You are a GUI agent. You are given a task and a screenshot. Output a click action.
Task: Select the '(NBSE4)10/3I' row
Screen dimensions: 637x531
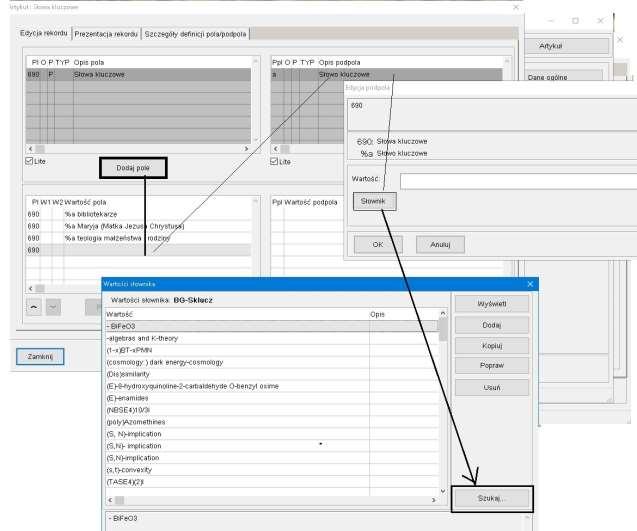272,410
